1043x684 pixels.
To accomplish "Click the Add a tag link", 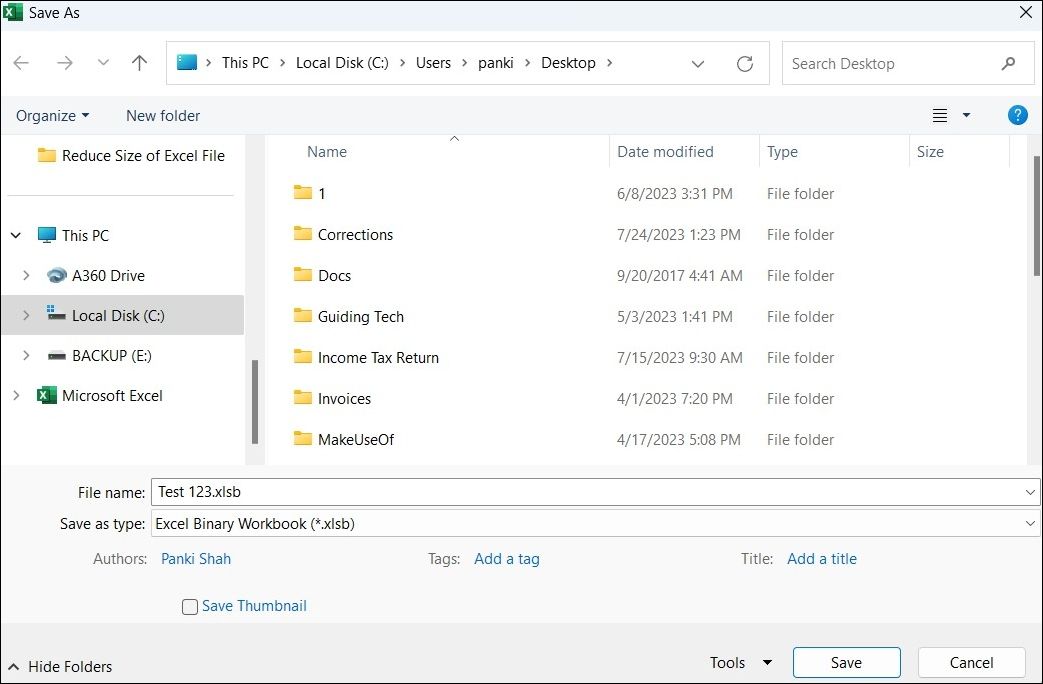I will 506,559.
